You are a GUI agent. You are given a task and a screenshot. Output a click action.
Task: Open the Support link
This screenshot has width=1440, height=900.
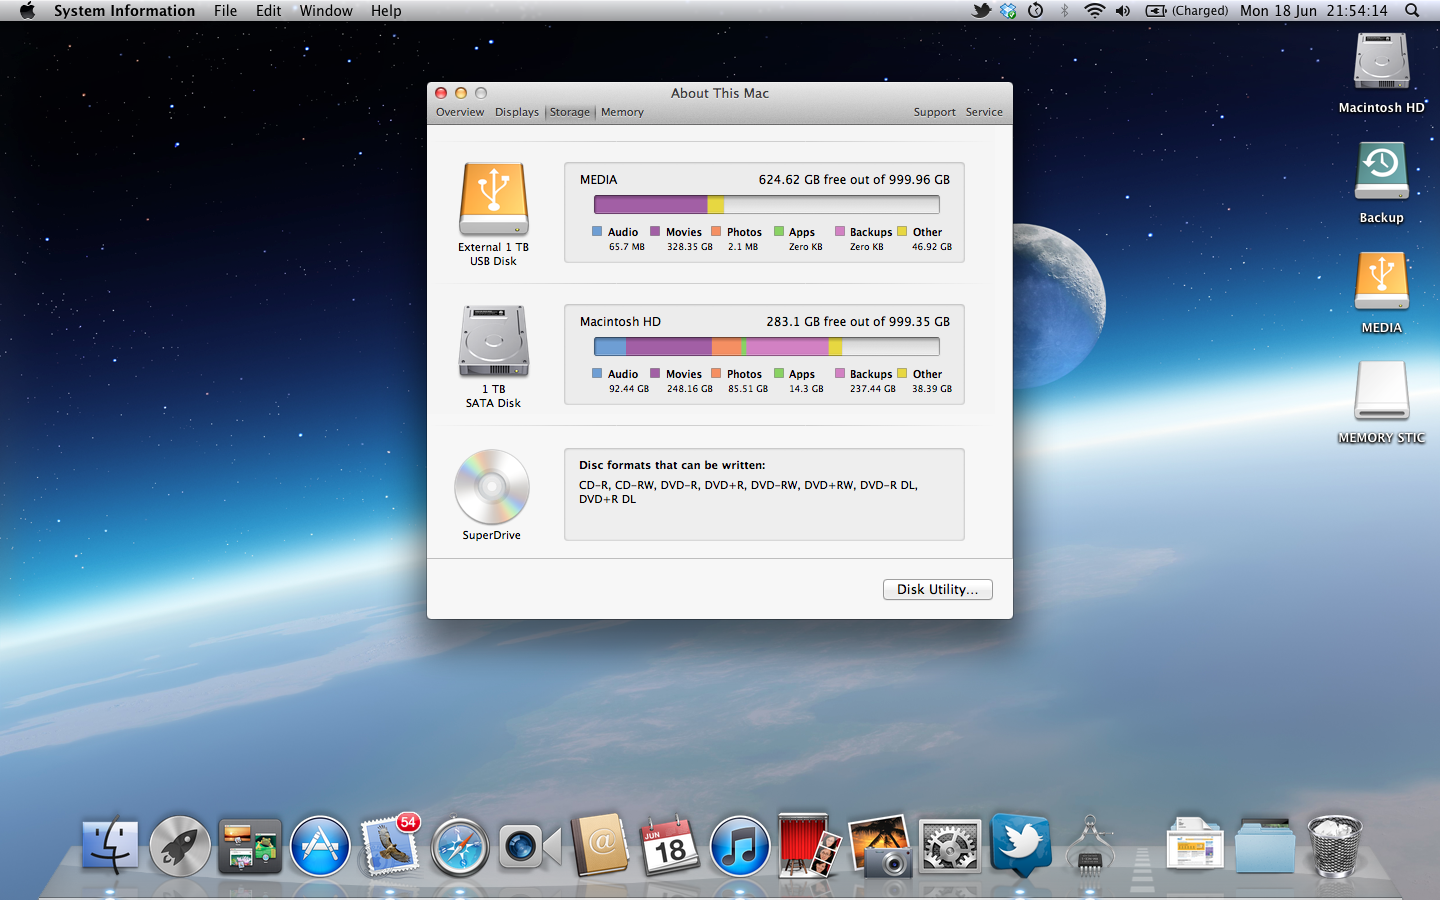coord(935,112)
